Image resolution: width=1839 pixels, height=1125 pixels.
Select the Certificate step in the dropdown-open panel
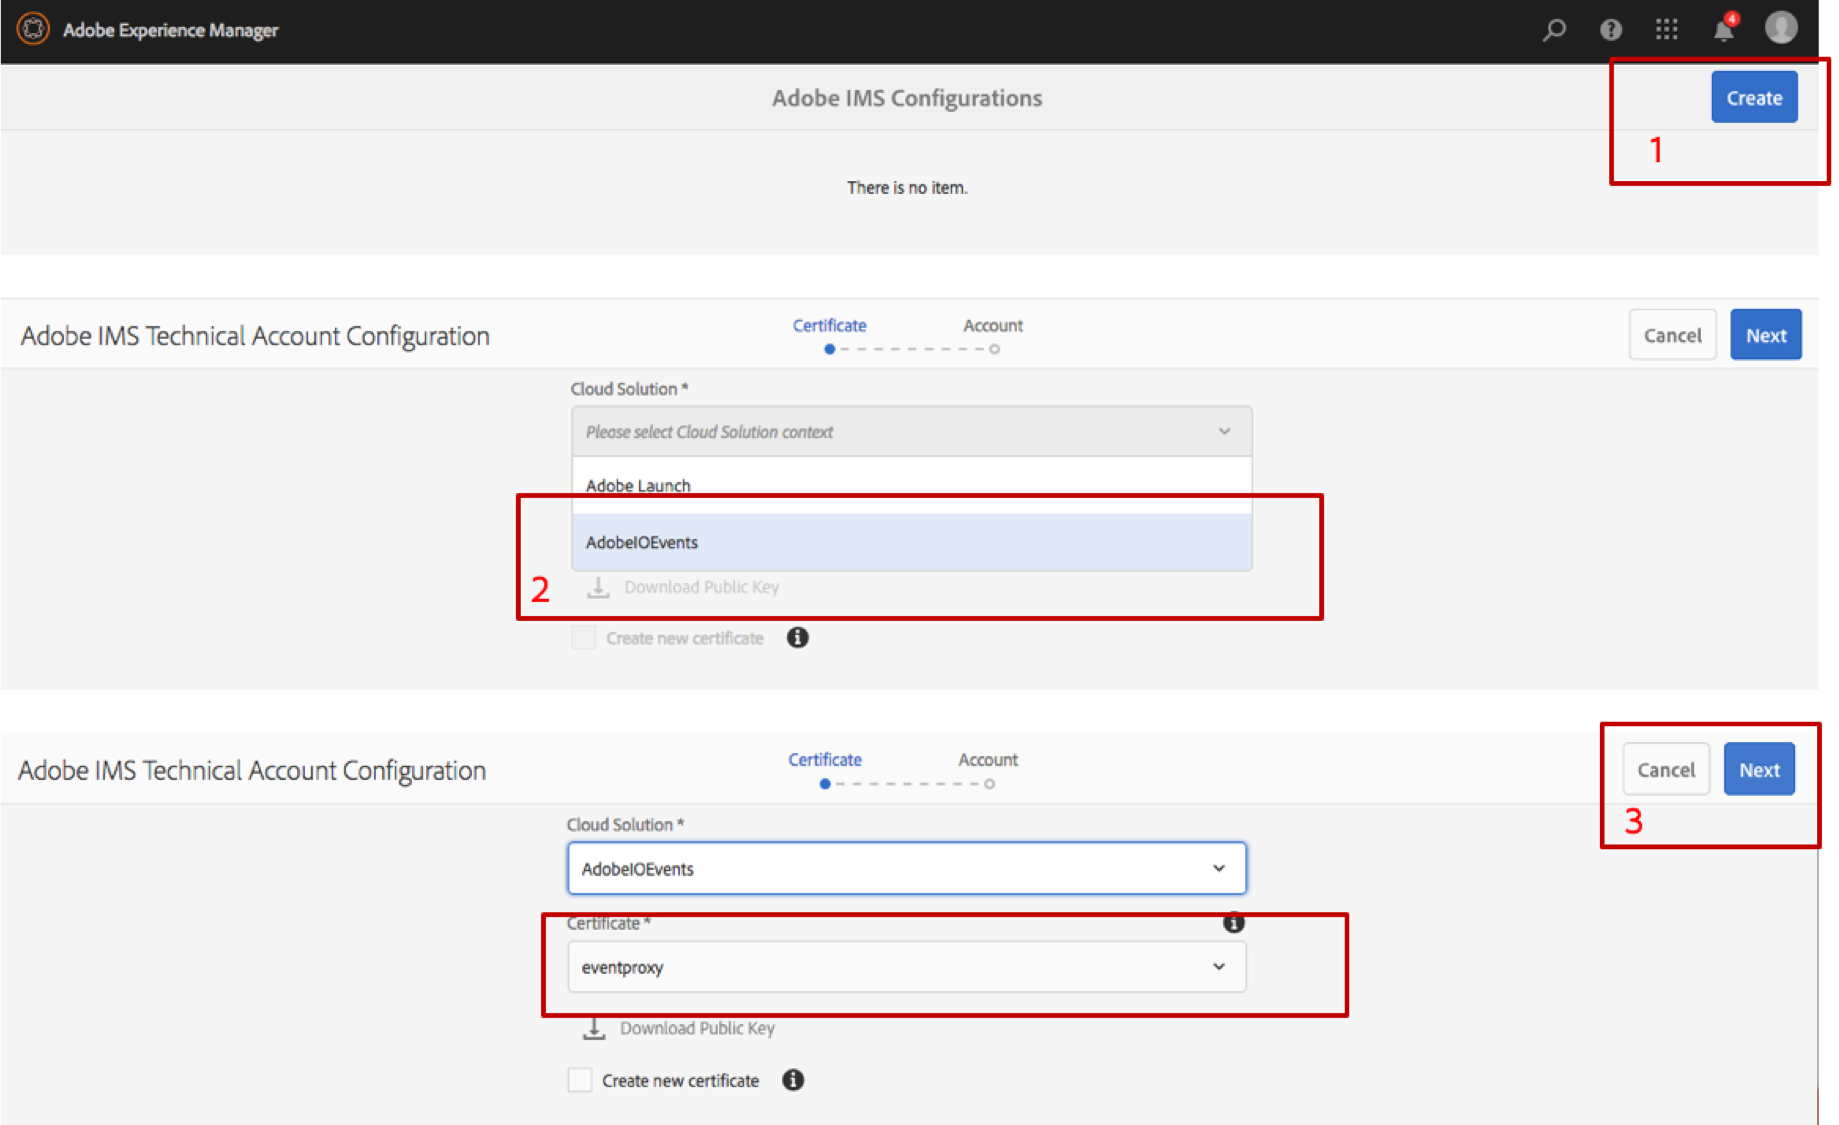[829, 326]
